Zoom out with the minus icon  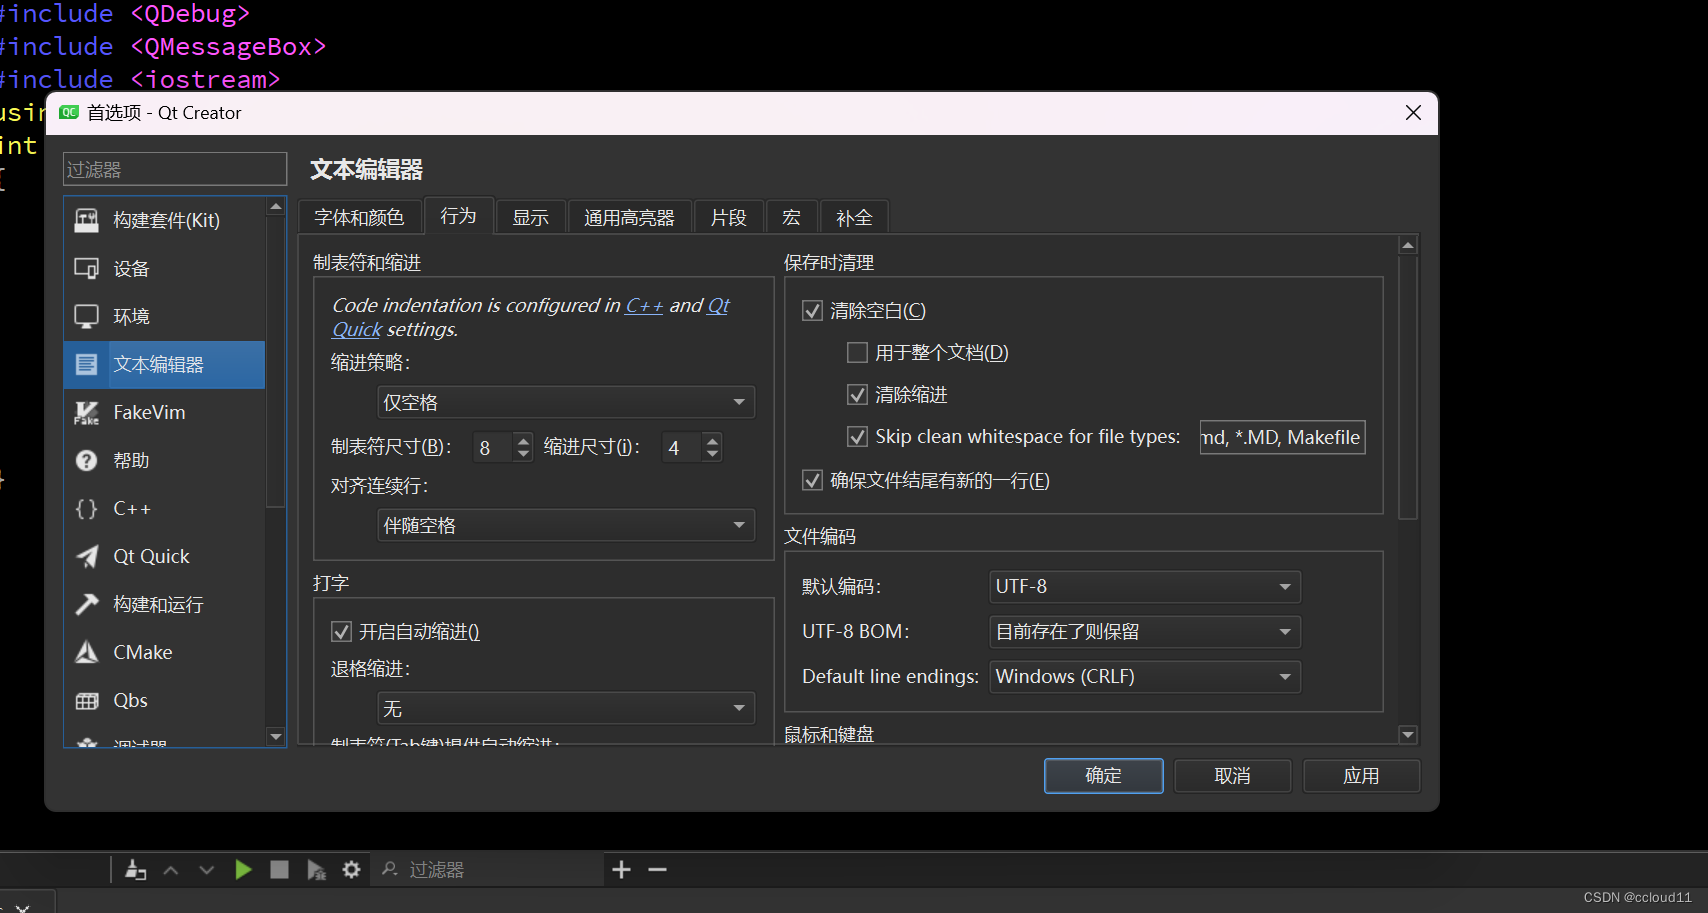click(657, 870)
